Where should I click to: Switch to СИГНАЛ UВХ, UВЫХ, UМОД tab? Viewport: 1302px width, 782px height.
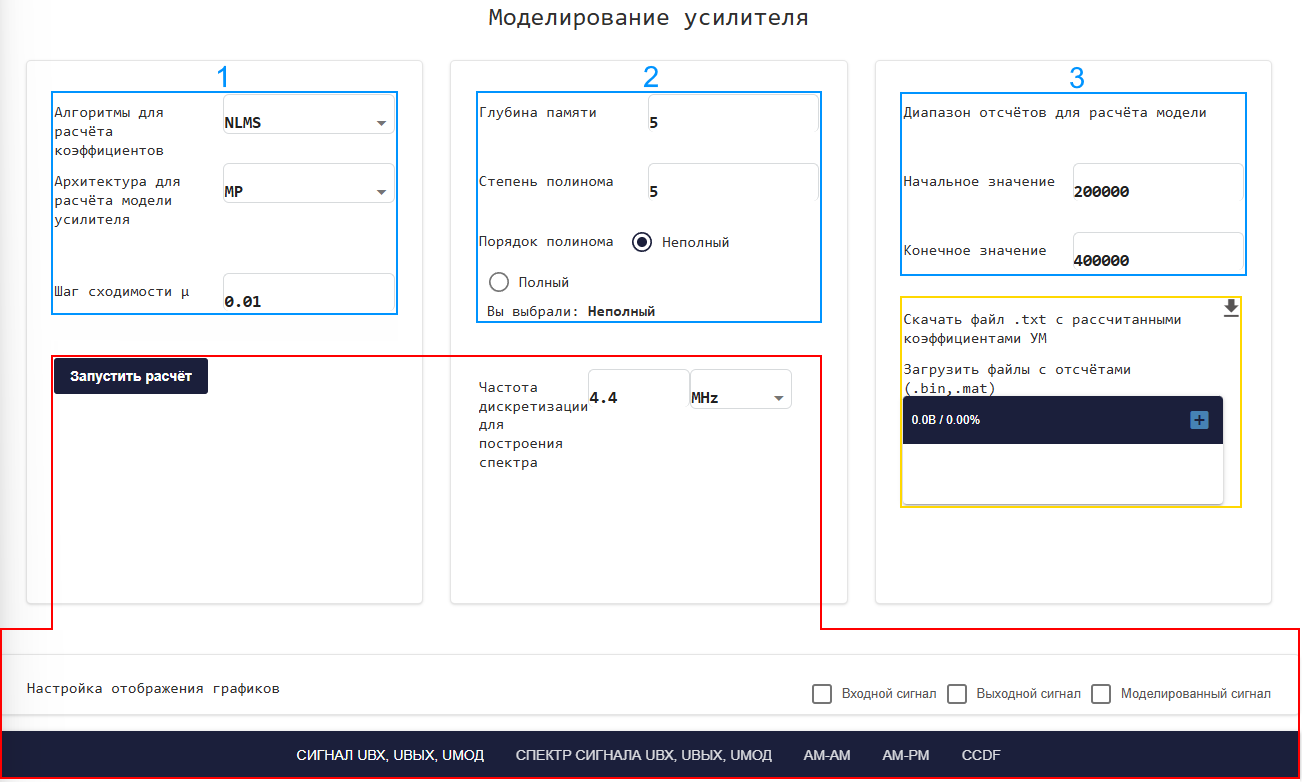(x=390, y=755)
